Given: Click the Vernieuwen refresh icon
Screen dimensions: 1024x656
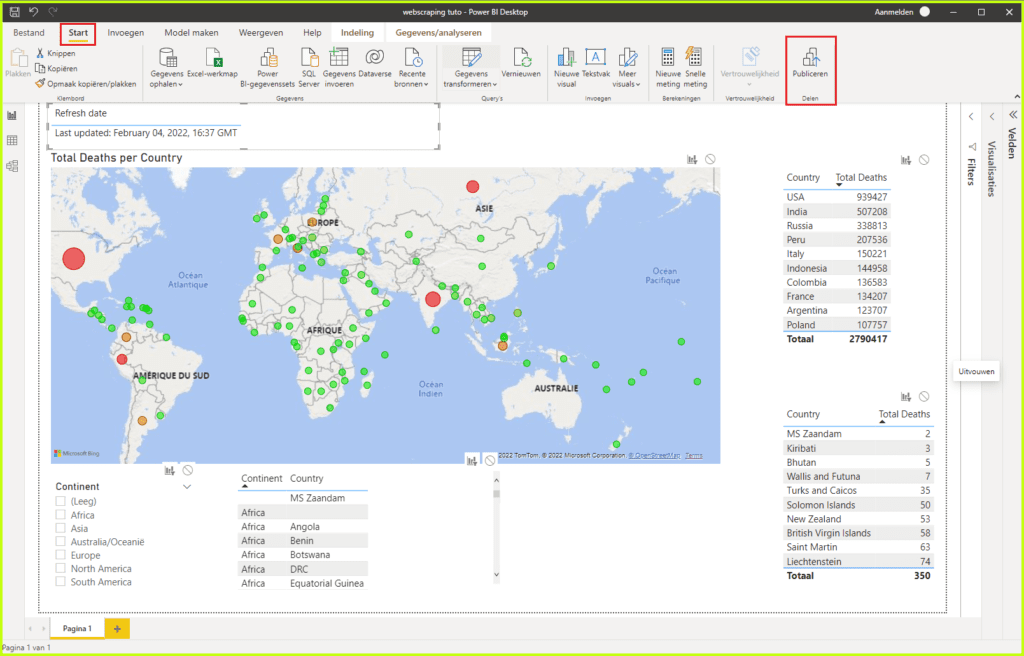Looking at the screenshot, I should [522, 58].
